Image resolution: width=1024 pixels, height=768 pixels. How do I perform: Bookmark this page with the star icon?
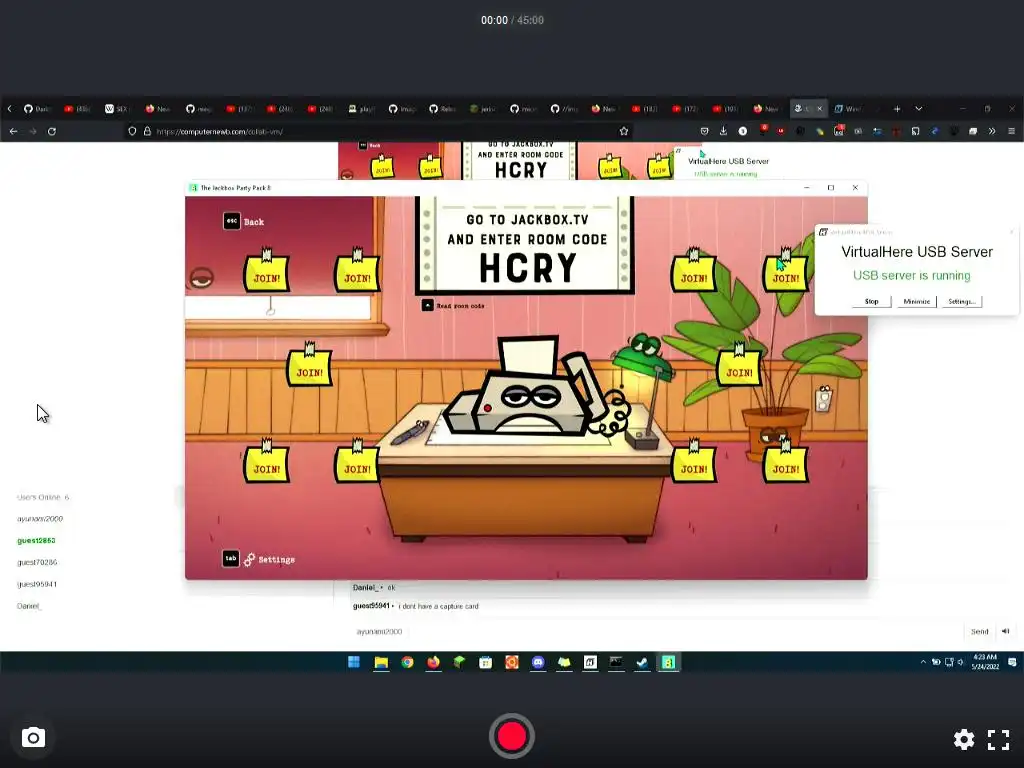624,131
